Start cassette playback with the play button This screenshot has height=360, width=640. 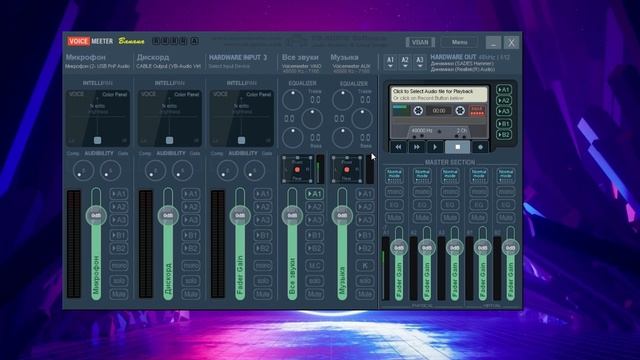(x=435, y=147)
